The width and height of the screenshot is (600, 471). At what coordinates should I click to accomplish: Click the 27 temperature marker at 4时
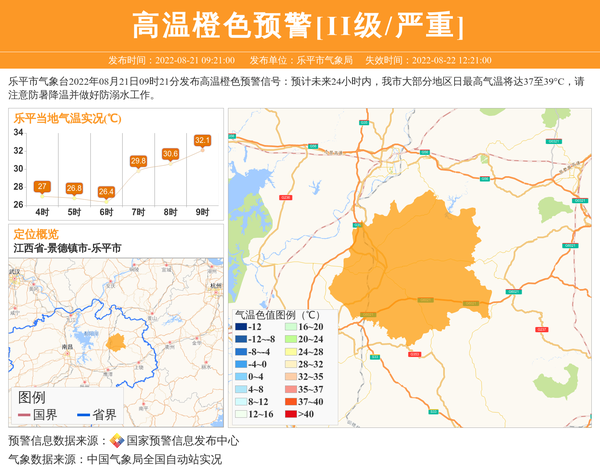point(42,186)
